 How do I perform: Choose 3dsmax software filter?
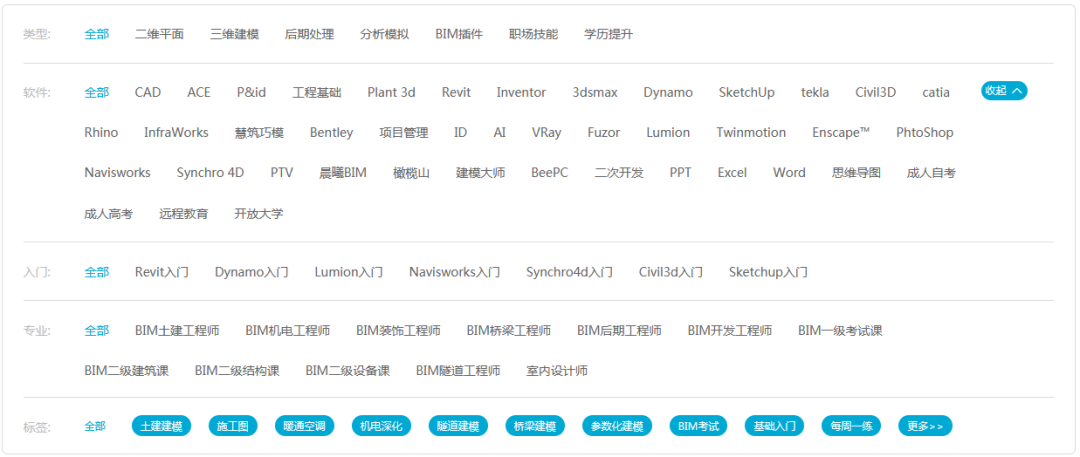(x=595, y=92)
